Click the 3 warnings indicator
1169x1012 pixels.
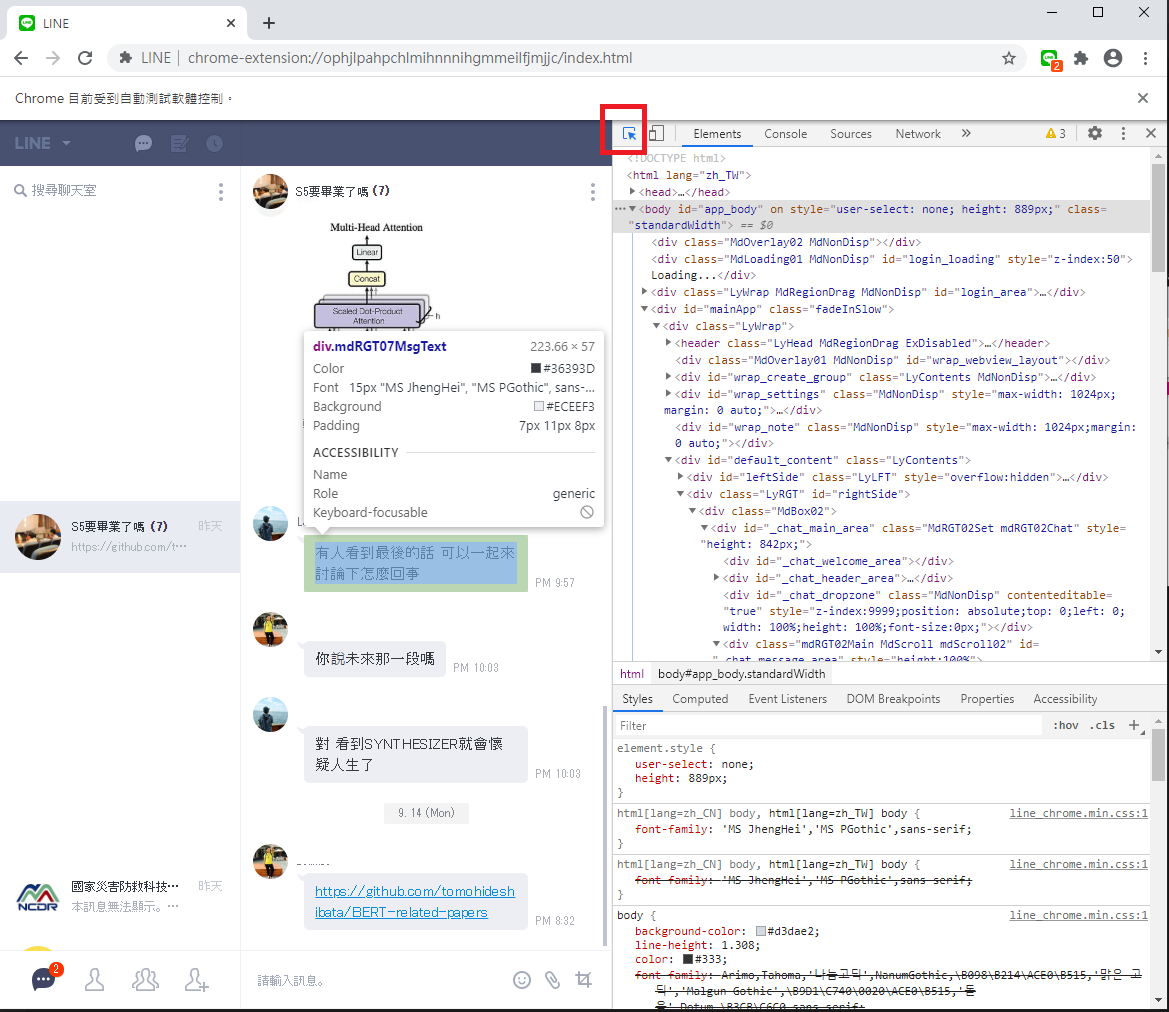coord(1056,133)
